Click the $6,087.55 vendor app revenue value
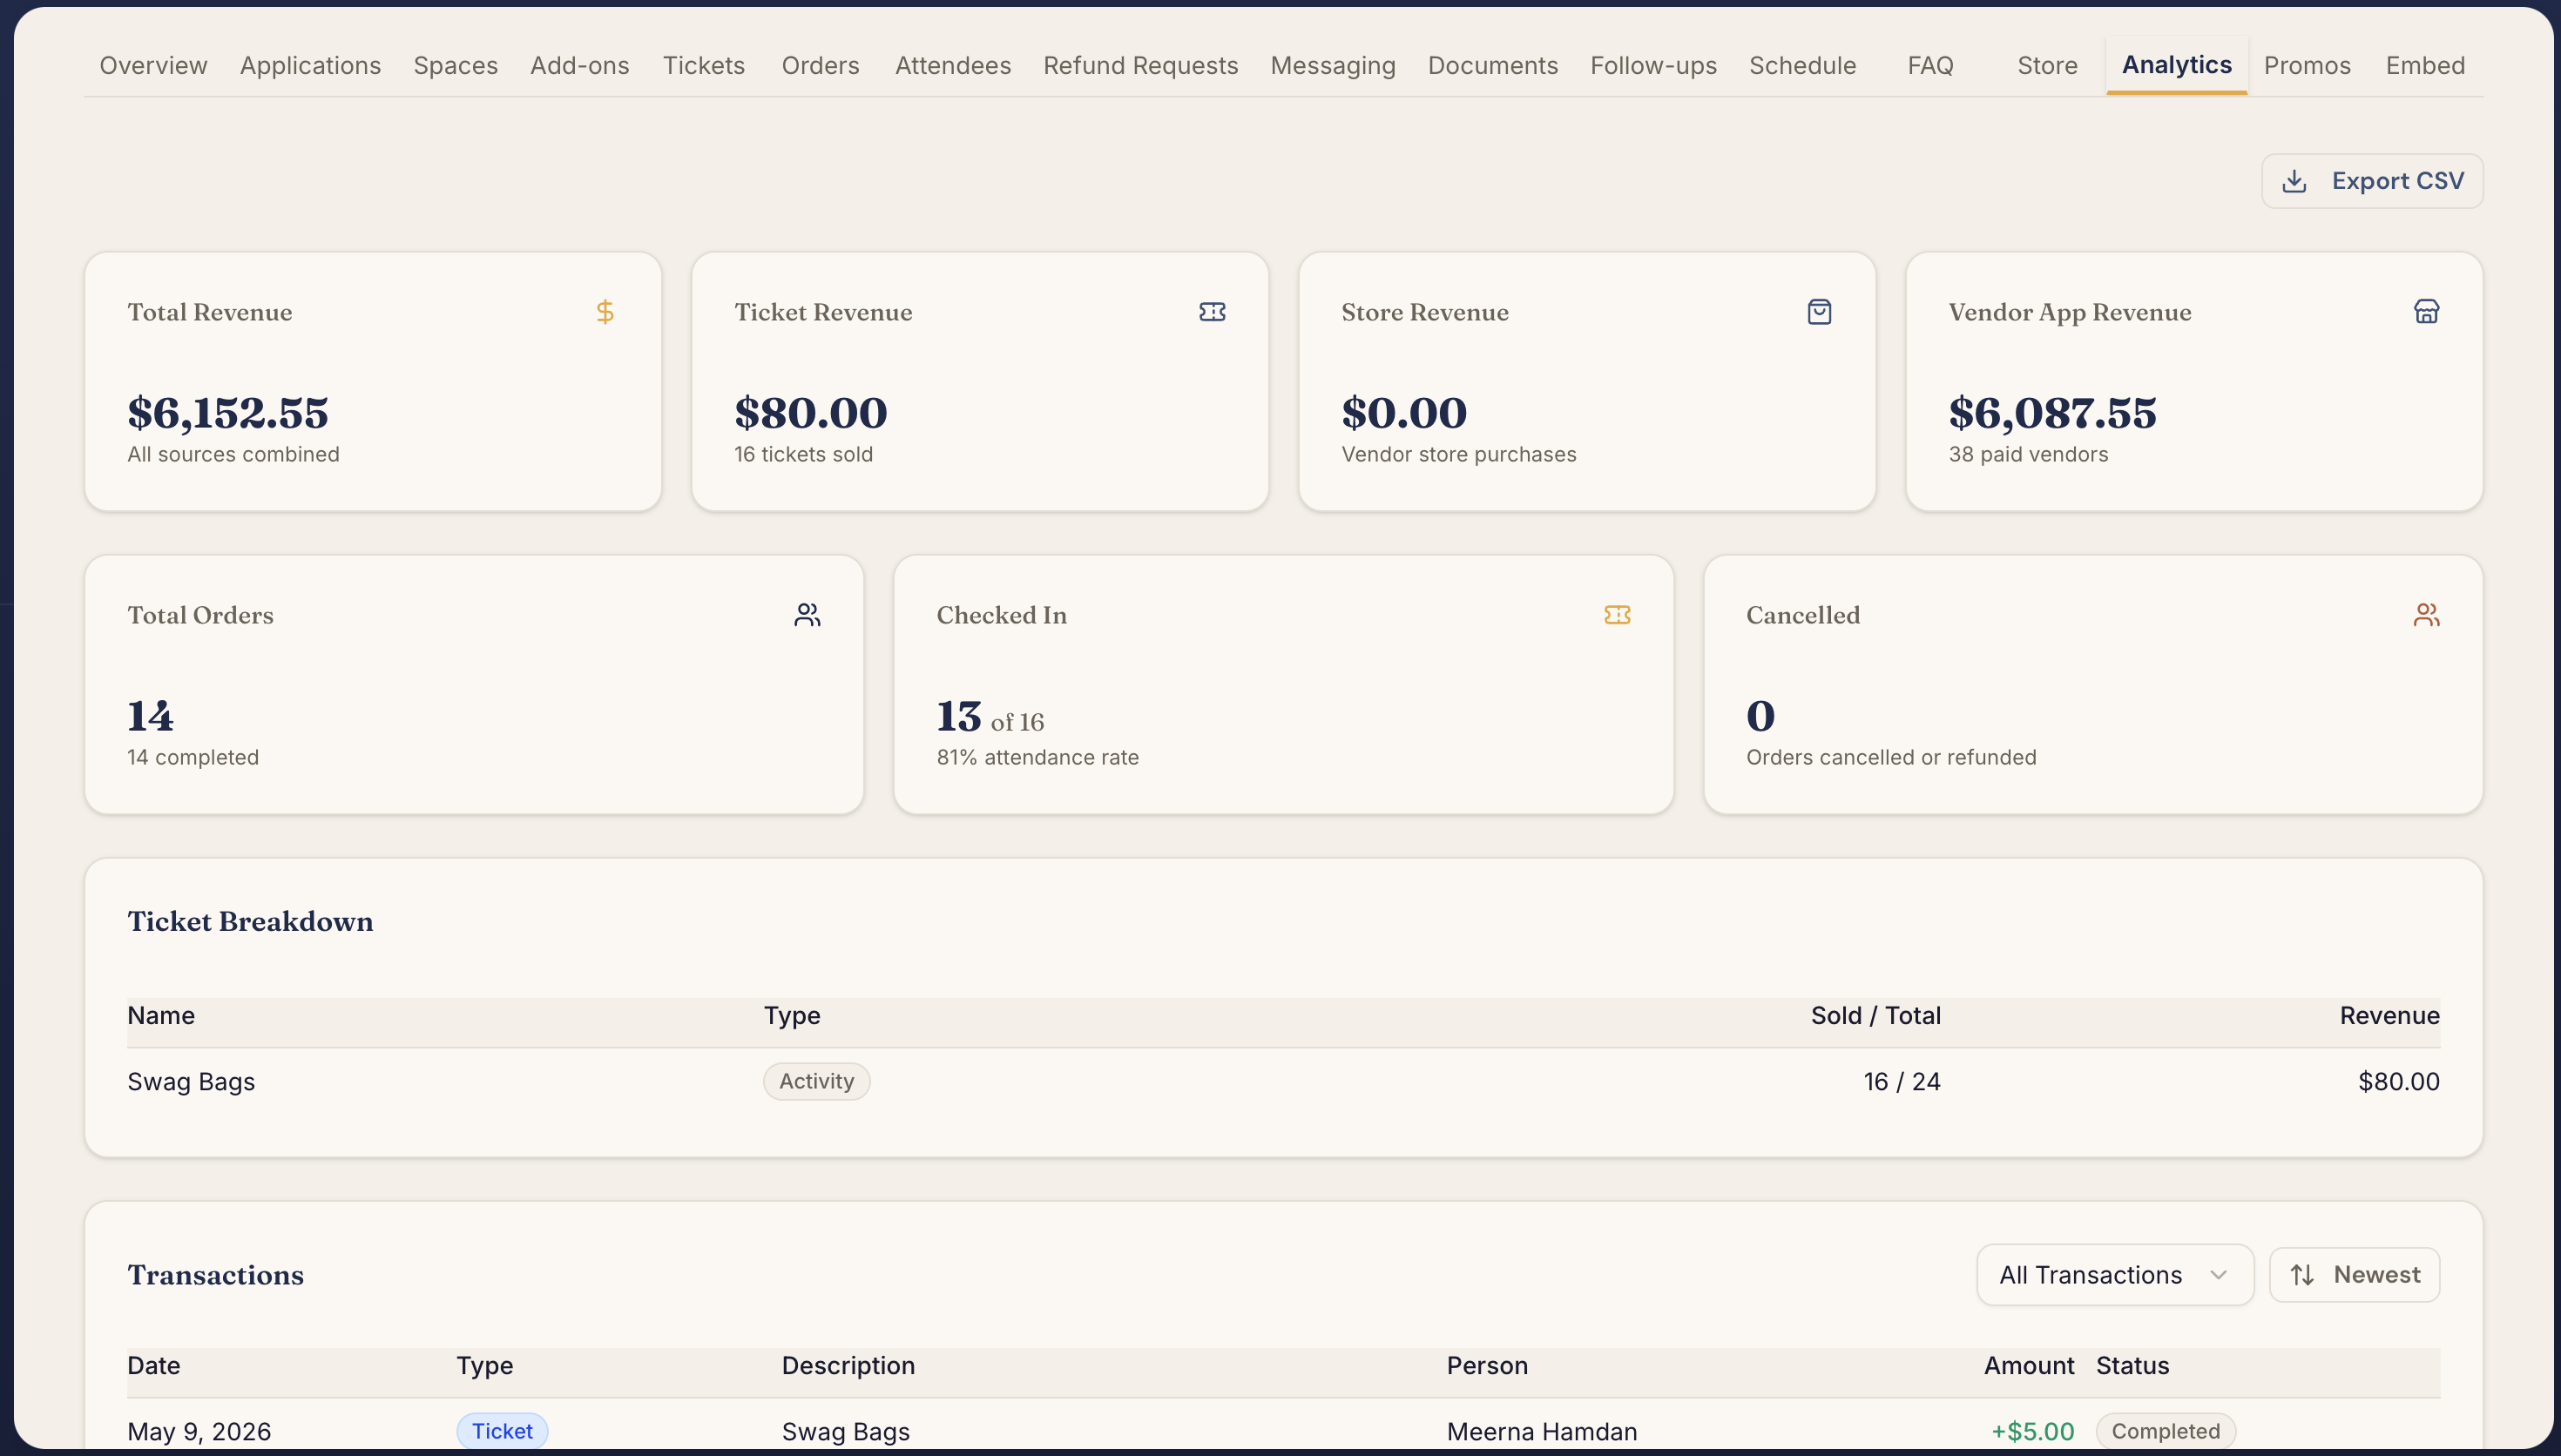This screenshot has width=2561, height=1456. (2052, 413)
